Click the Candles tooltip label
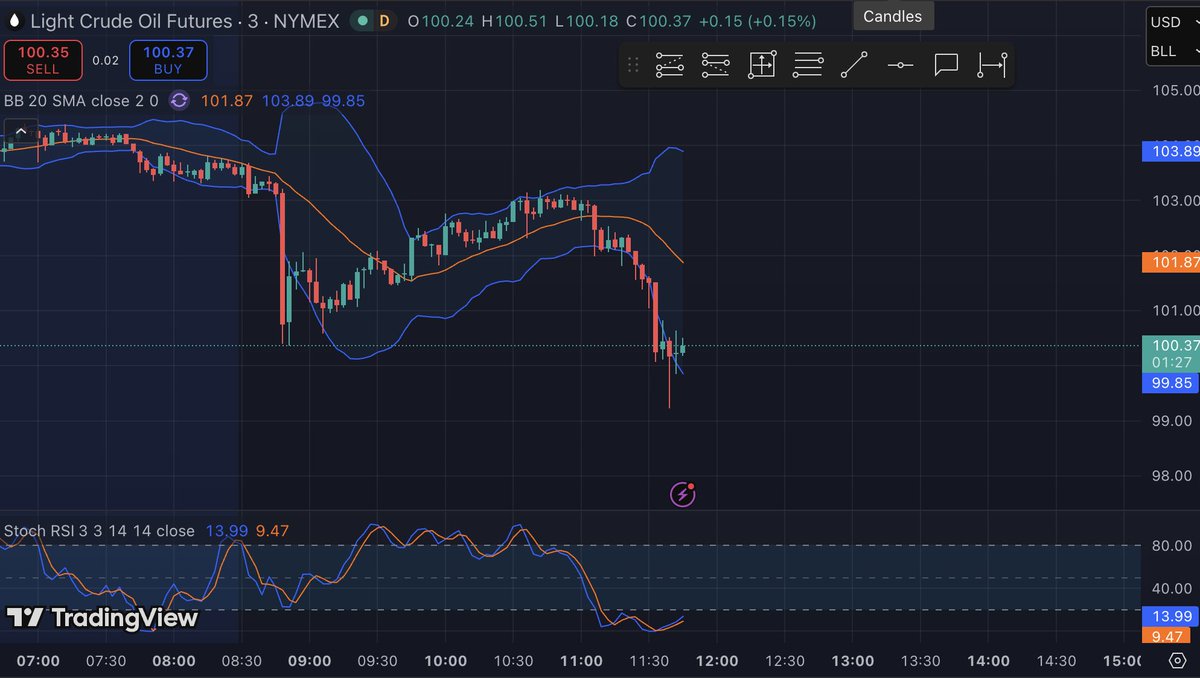1200x678 pixels. (892, 16)
